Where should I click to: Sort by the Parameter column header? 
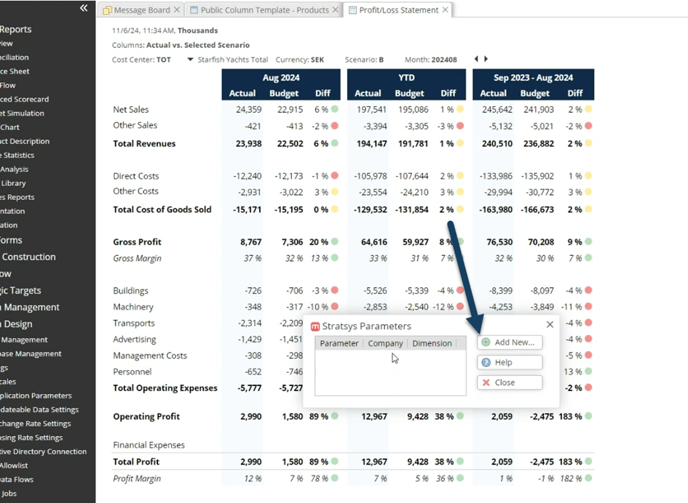pos(339,343)
